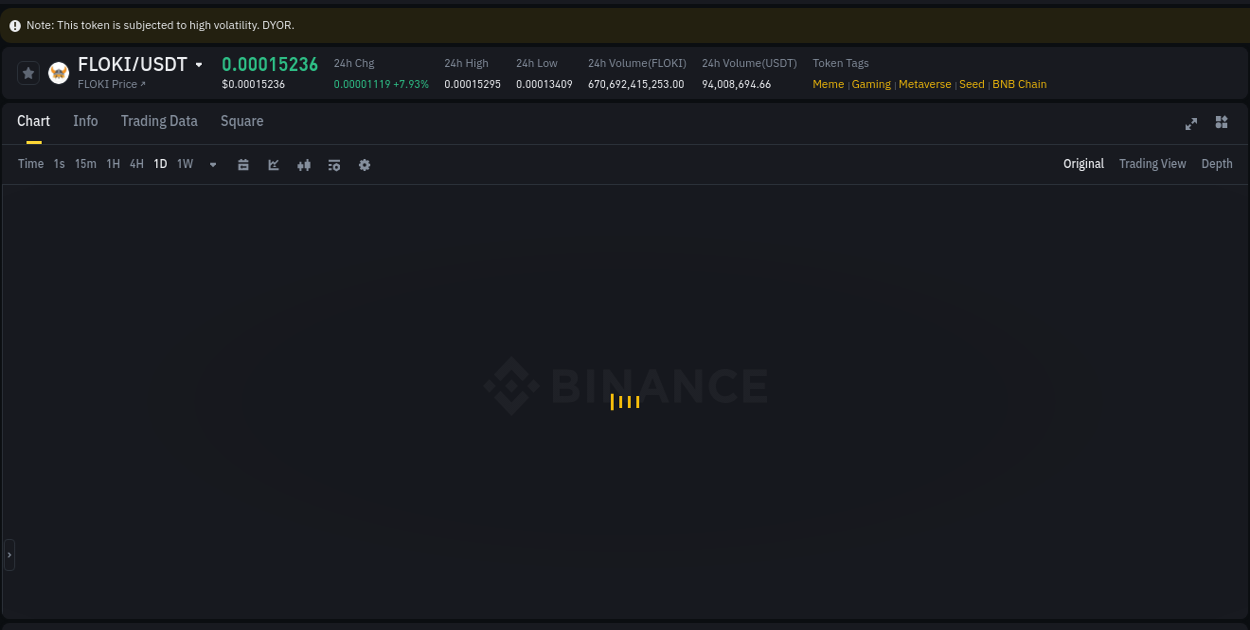The width and height of the screenshot is (1250, 630).
Task: Favorite FLOKI/USDT using the star
Action: coord(28,72)
